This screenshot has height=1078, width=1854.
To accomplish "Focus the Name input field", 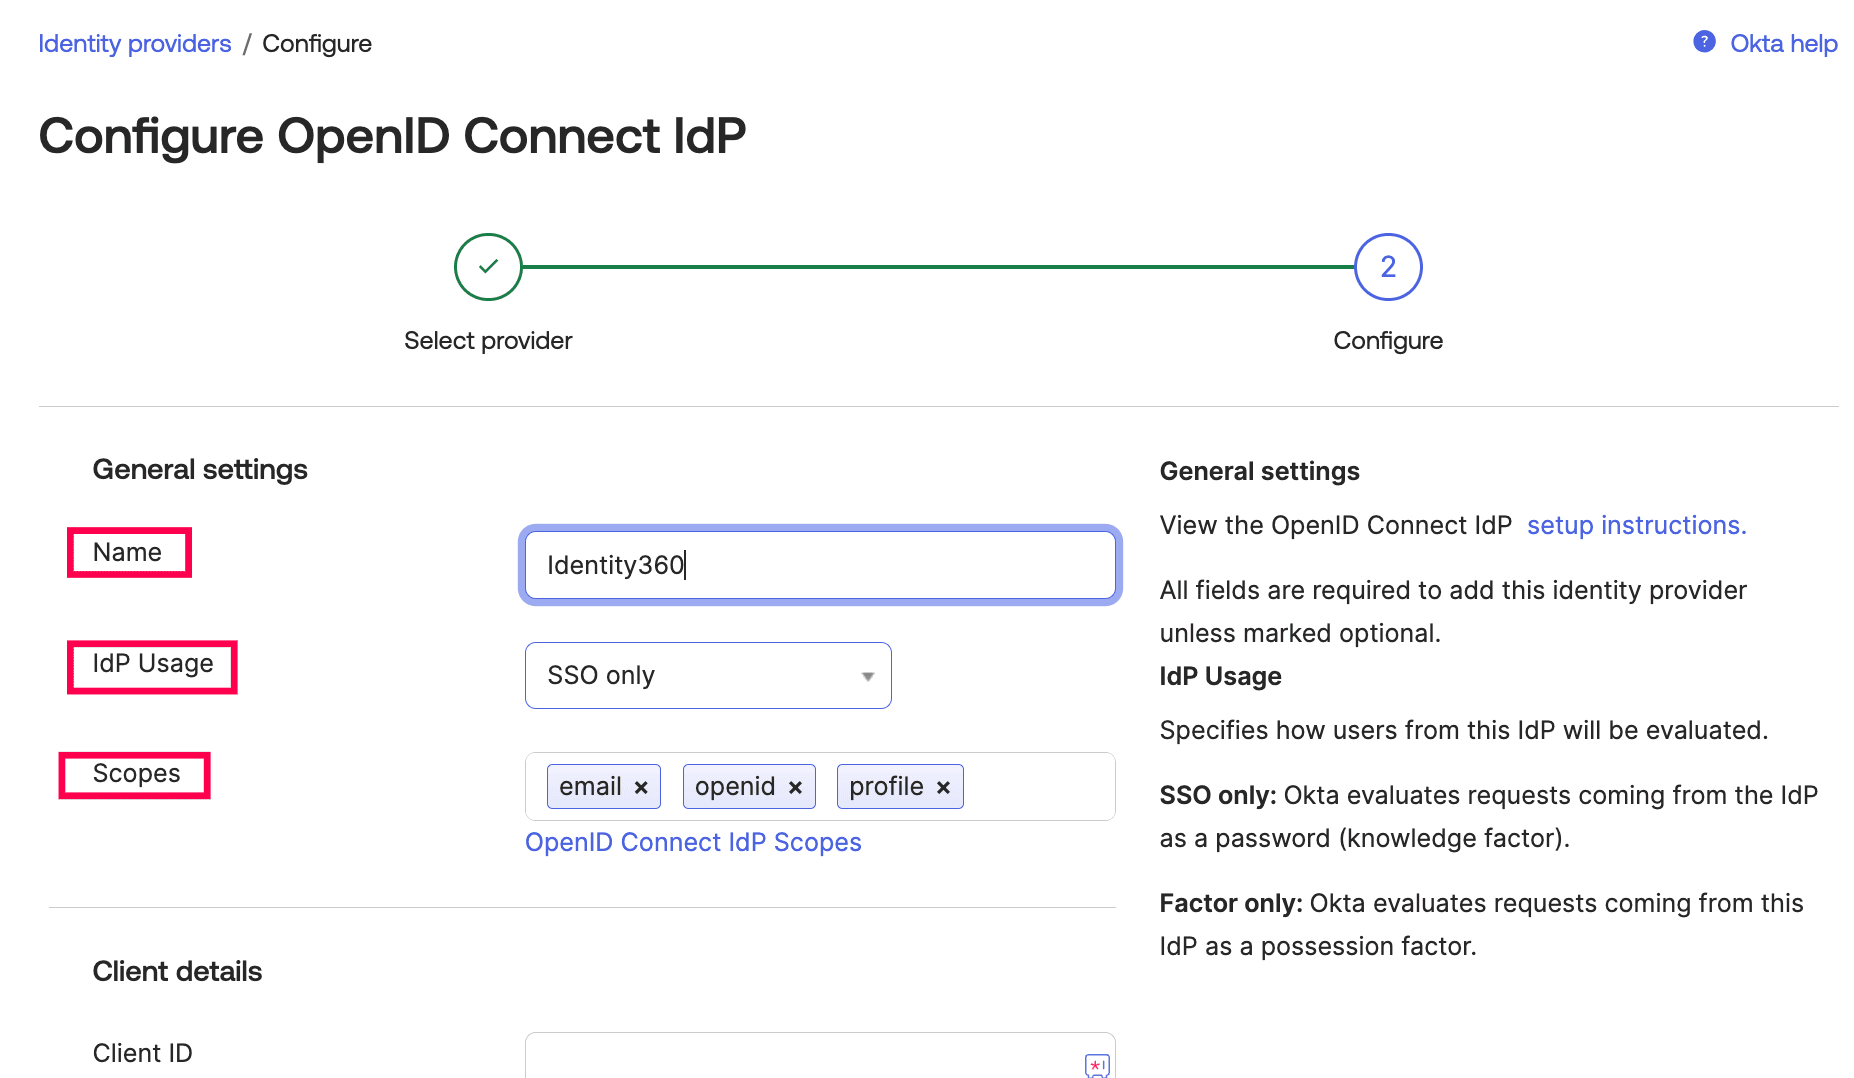I will [x=819, y=565].
